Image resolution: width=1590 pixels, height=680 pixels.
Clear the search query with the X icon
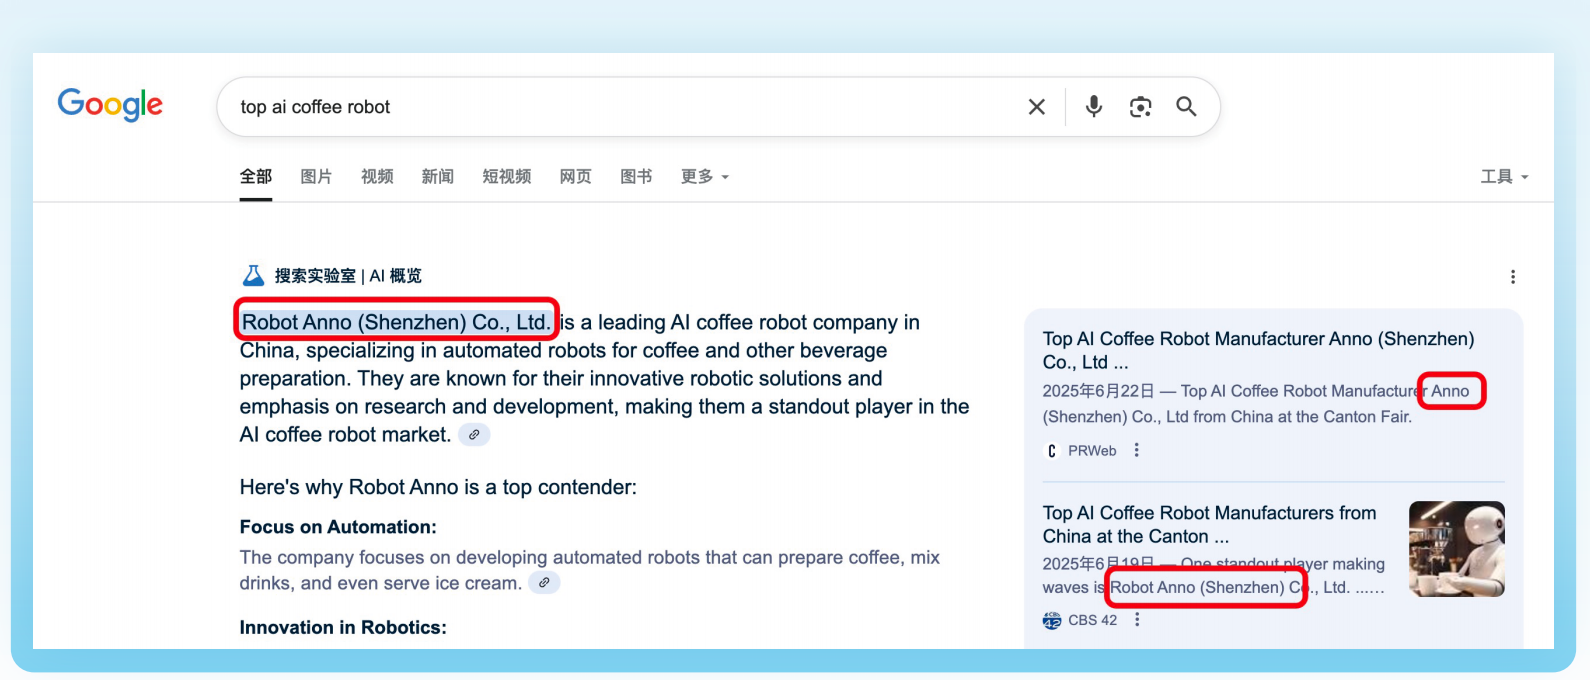(1037, 107)
